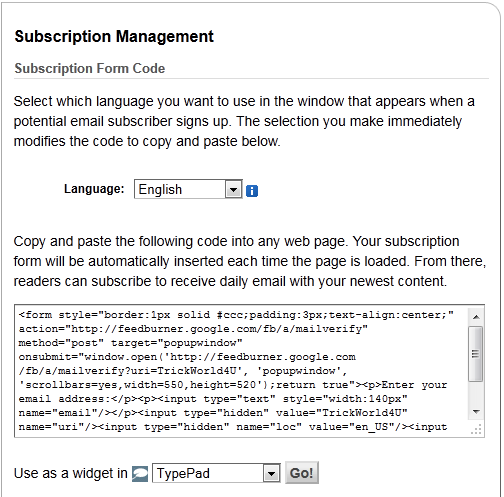Click the code box scroll up arrow
This screenshot has width=504, height=497.
point(476,317)
